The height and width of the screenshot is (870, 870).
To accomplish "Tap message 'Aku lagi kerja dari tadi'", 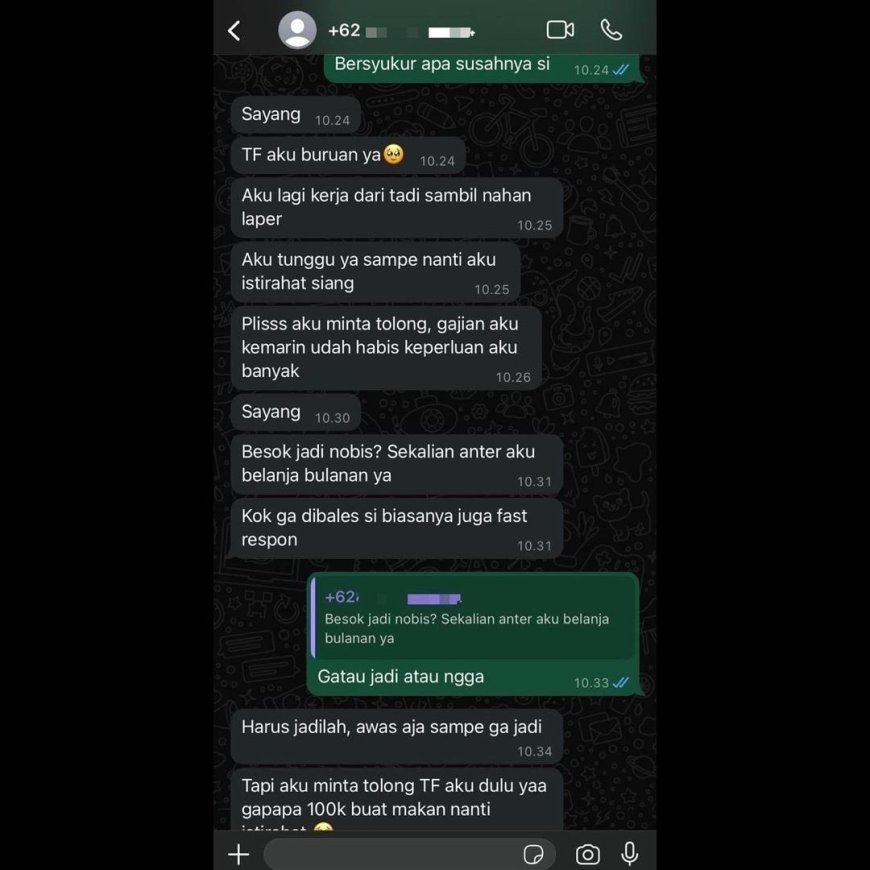I will coord(397,208).
